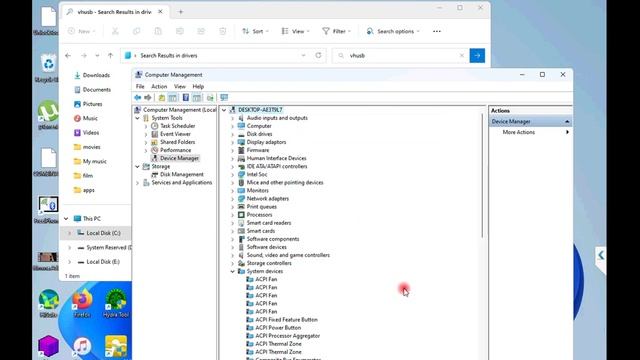Viewport: 640px width, 360px height.
Task: Collapse the System devices category
Action: pyautogui.click(x=233, y=271)
